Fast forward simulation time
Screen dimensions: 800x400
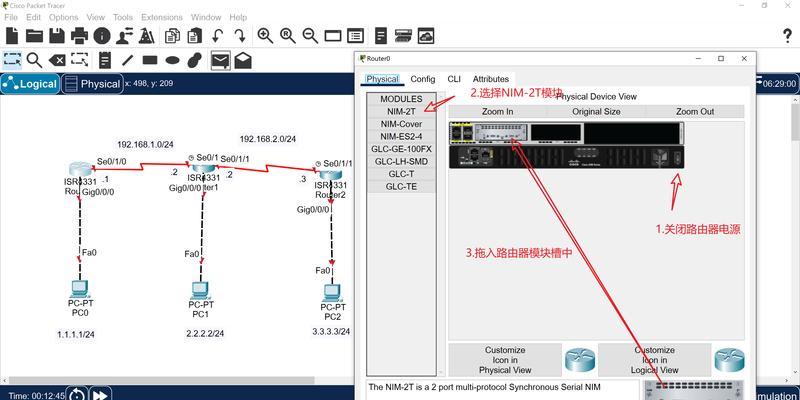pos(100,394)
